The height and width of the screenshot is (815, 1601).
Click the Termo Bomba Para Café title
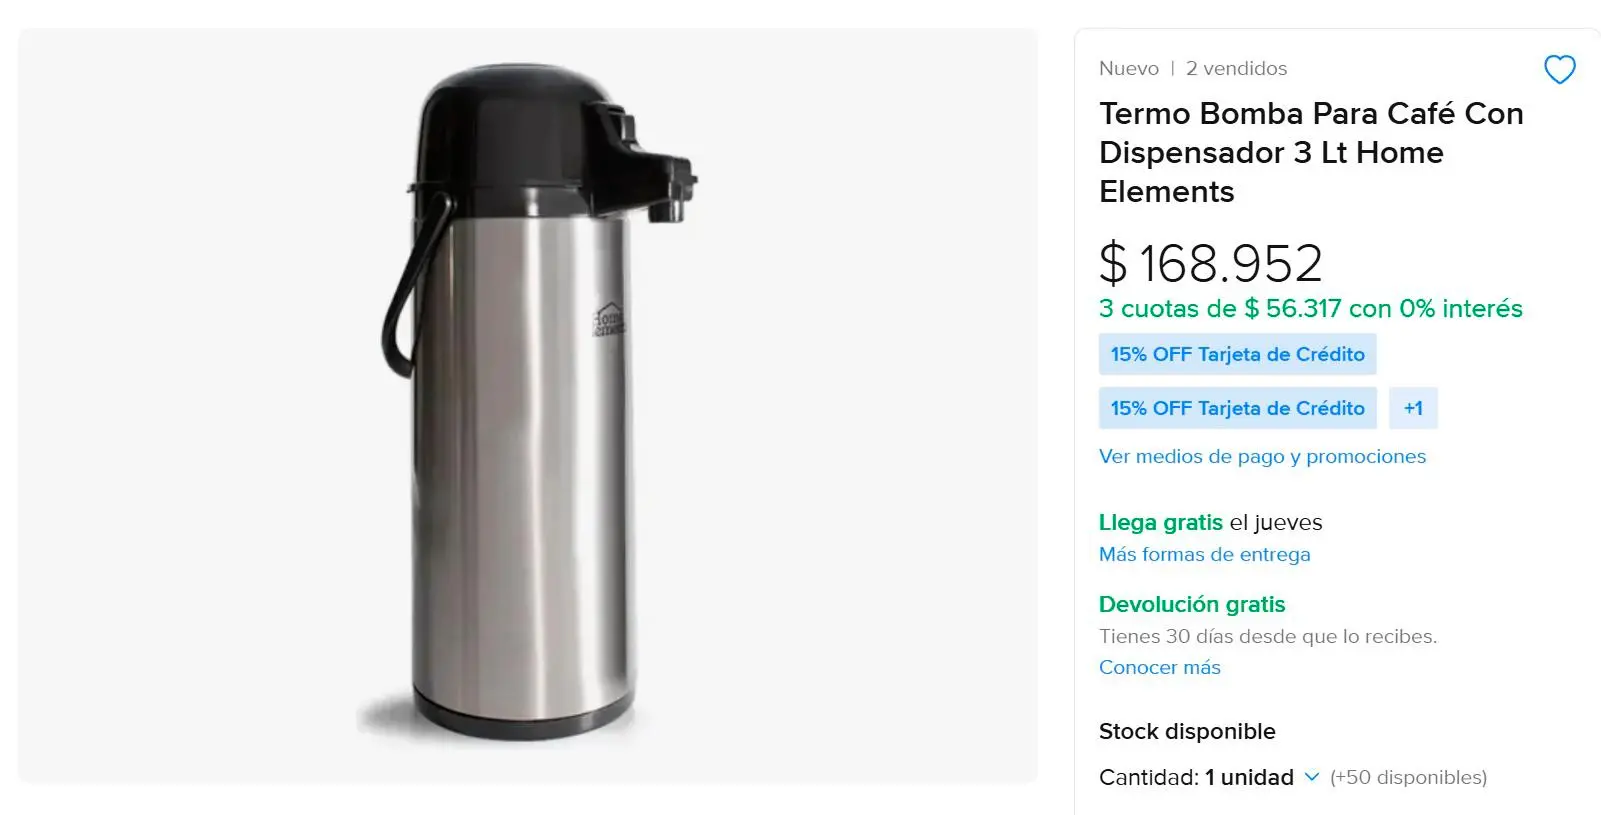(x=1311, y=152)
